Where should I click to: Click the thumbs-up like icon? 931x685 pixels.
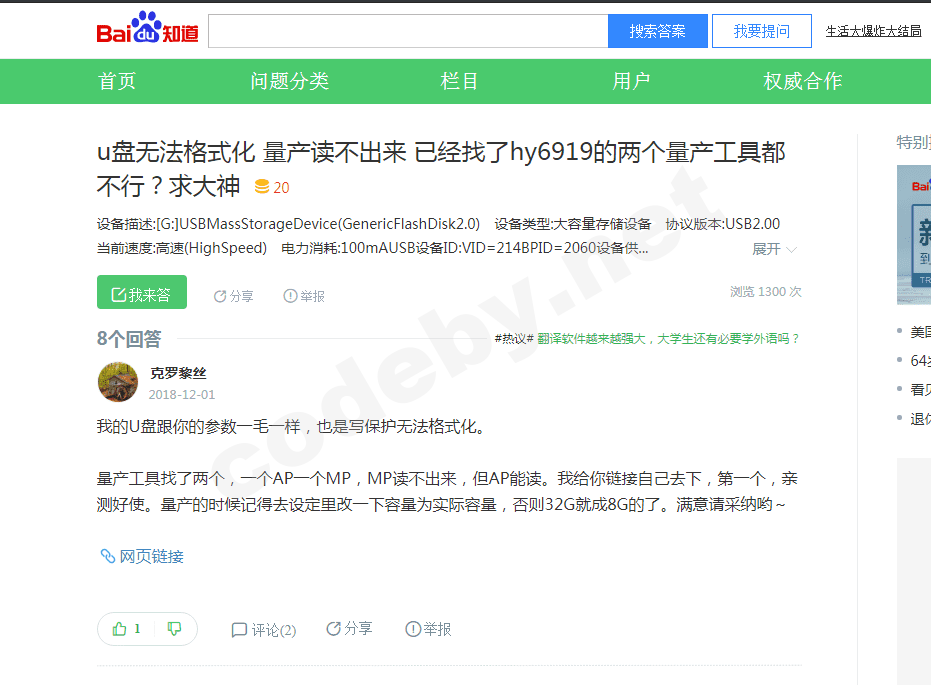click(119, 629)
